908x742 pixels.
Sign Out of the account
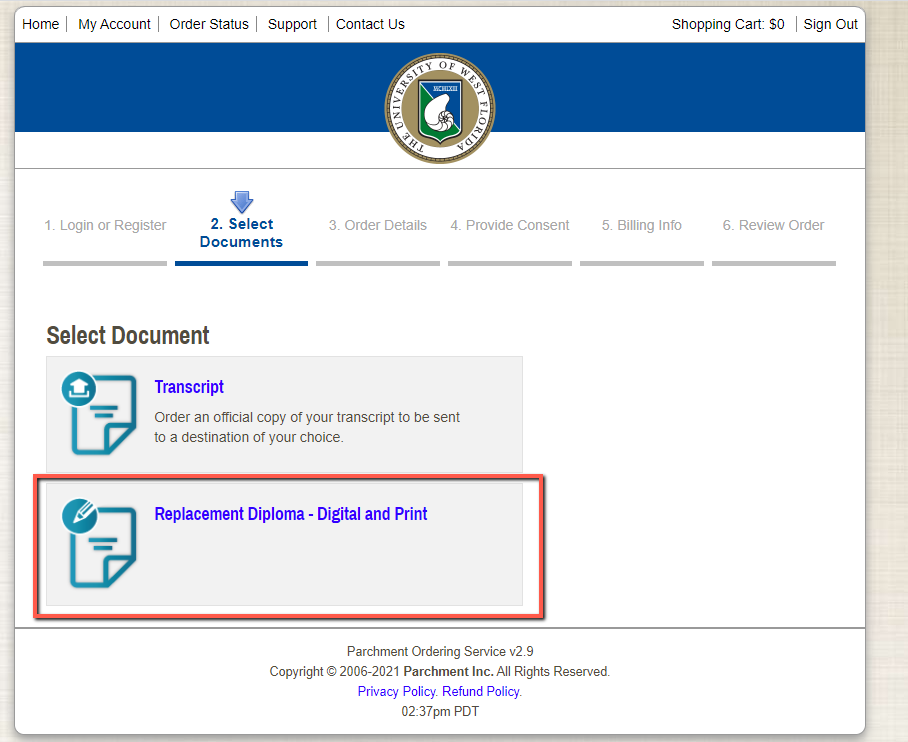pyautogui.click(x=830, y=24)
